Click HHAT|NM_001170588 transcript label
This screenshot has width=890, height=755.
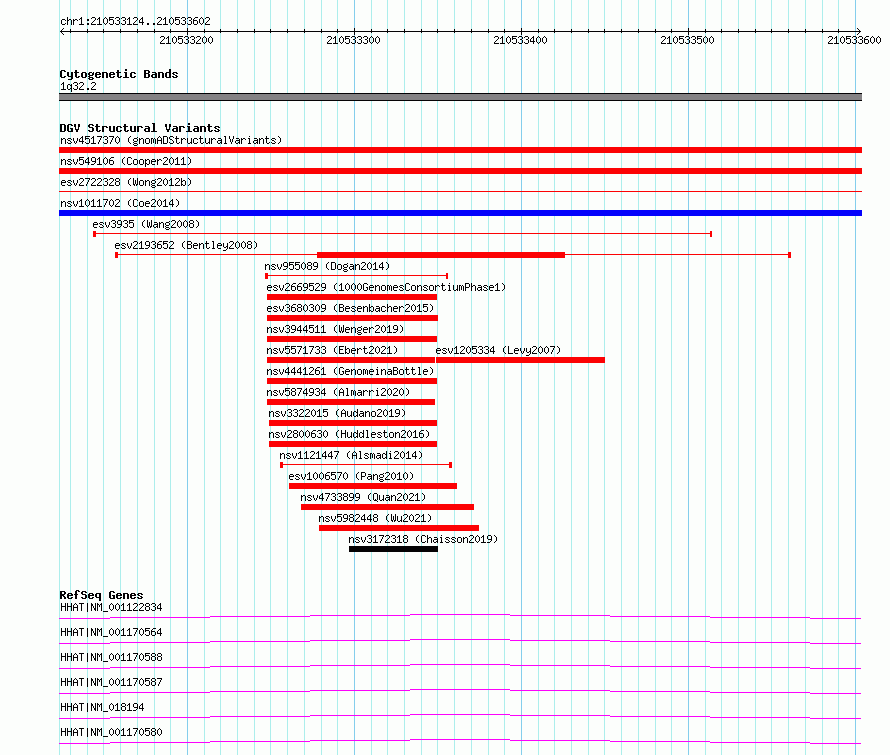point(111,657)
